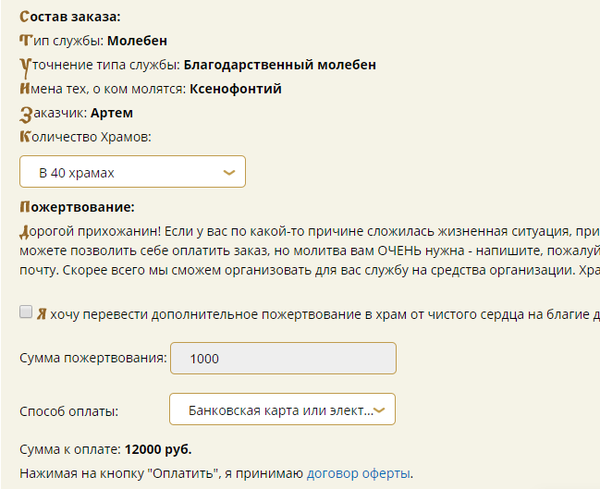Click the "Пожертвование:" section heading
Screen dimensions: 600x489
coord(76,208)
